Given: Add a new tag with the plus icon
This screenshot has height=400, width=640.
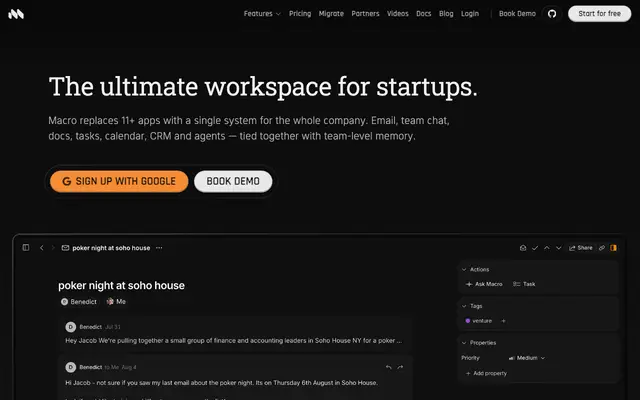Looking at the screenshot, I should (503, 321).
